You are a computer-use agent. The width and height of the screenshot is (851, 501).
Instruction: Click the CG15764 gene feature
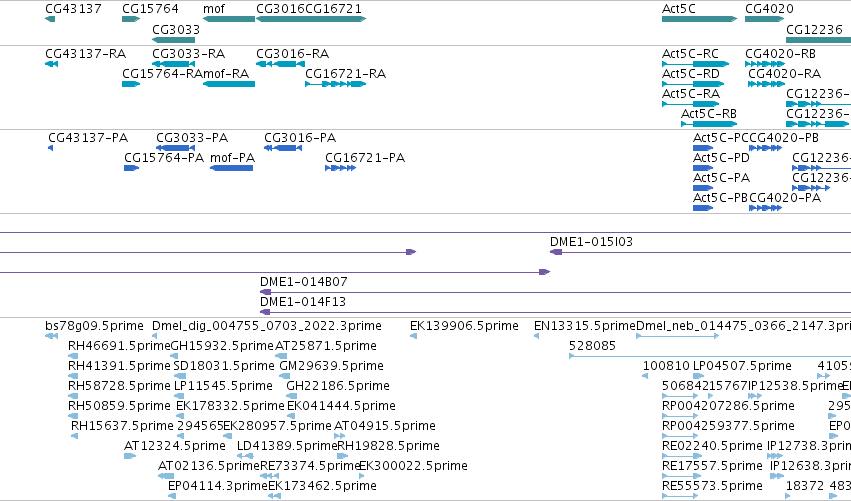131,19
